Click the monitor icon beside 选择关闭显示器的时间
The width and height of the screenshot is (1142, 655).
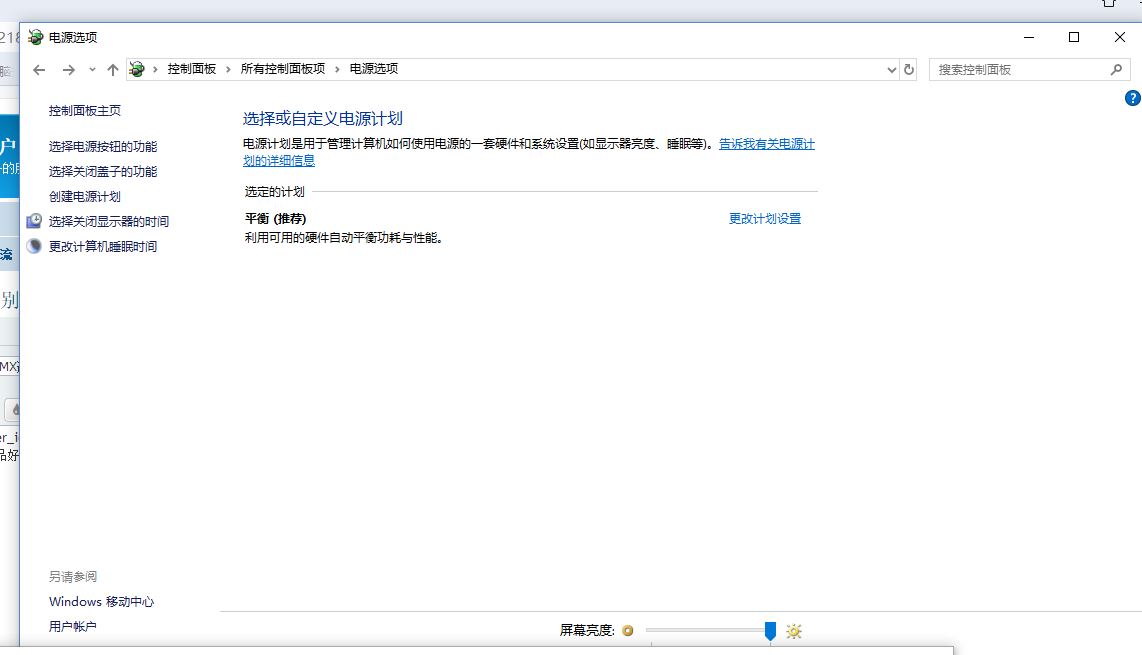(34, 221)
